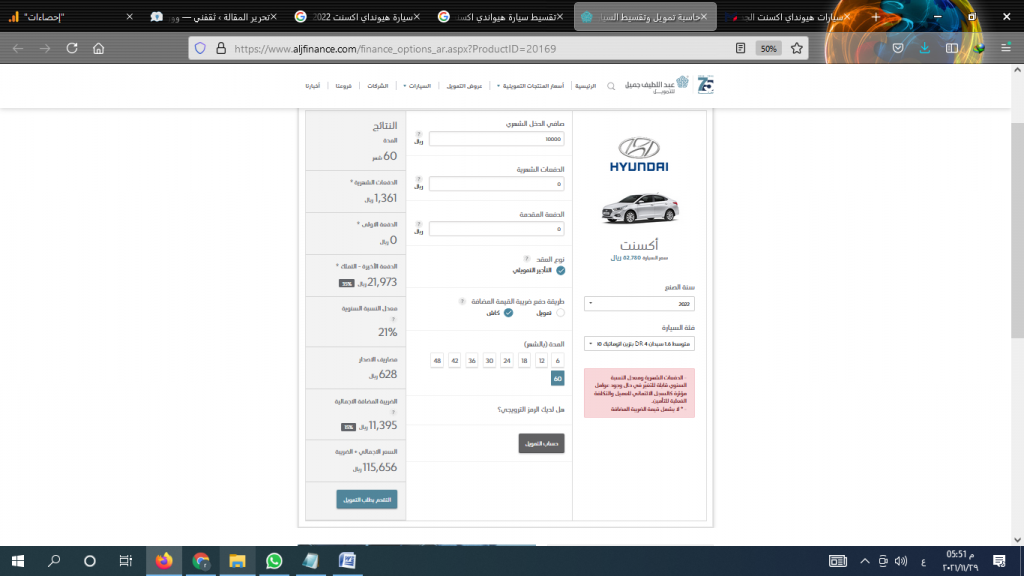Click التقدم بطلب التمويل apply button

(x=366, y=500)
